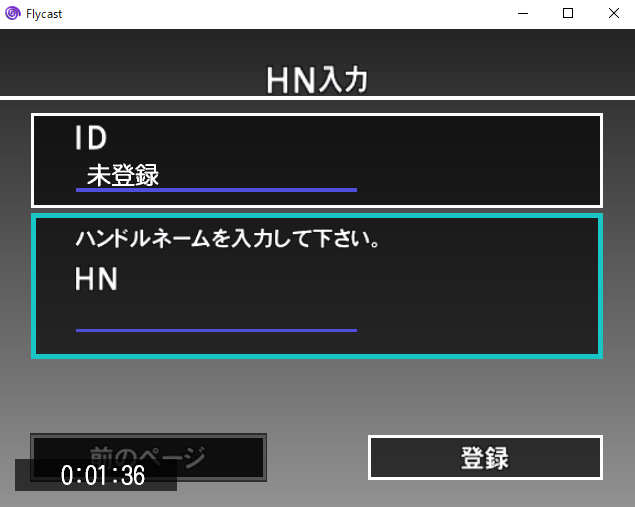The height and width of the screenshot is (507, 635).
Task: Click the 前のページ previous page button
Action: pos(148,457)
